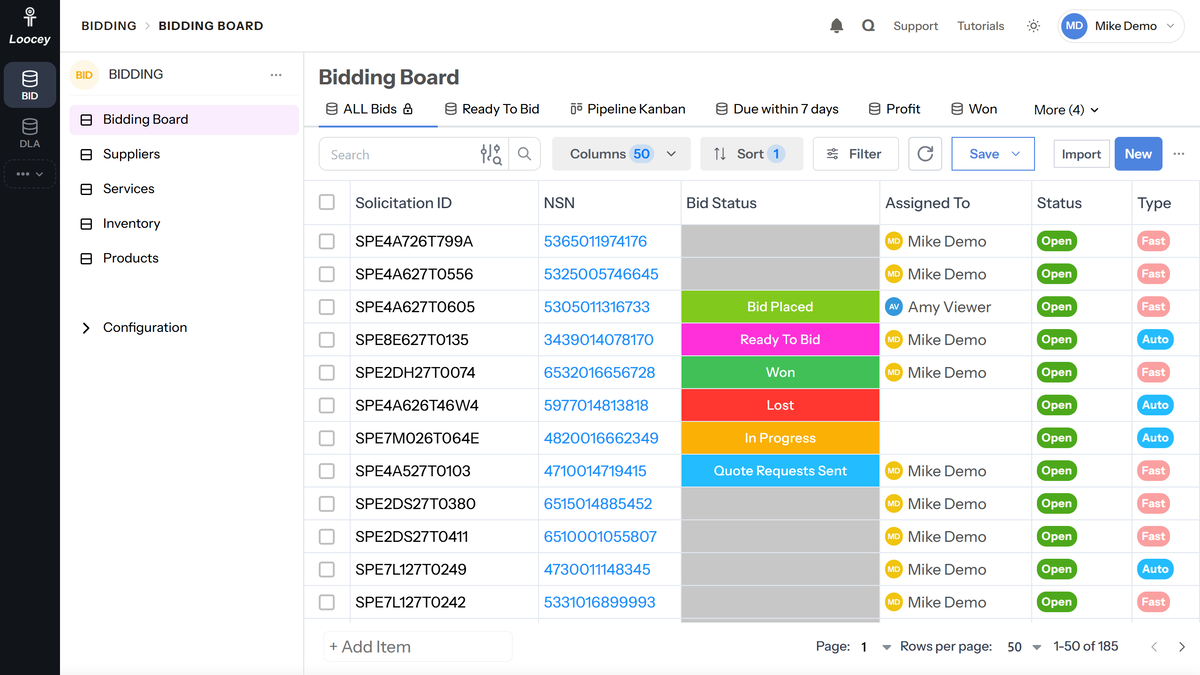Check the row SPE7M026T064E checkbox
Screen dimensions: 1200x675
tap(327, 438)
